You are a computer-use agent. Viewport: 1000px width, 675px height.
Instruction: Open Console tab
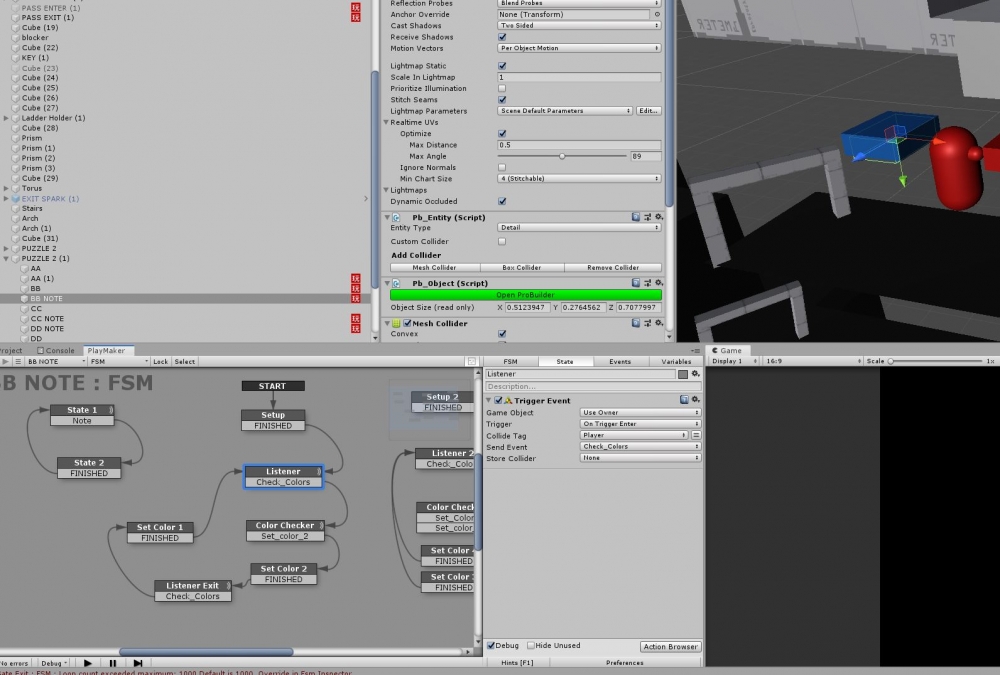coord(56,350)
